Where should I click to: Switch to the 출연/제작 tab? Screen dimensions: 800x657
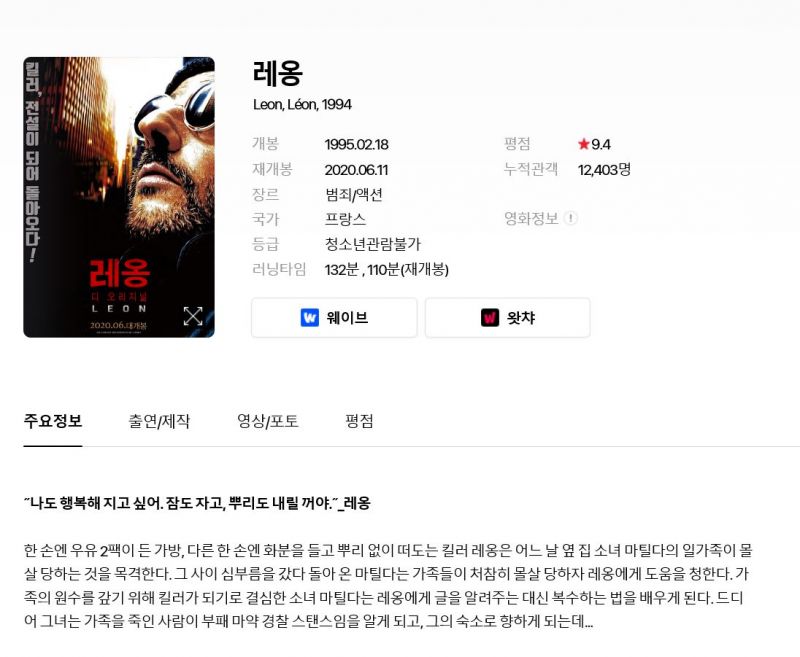coord(159,421)
